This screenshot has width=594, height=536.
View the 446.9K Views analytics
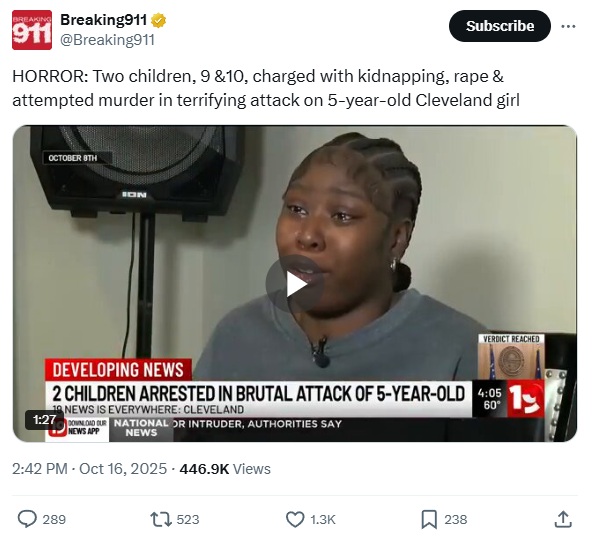[x=225, y=469]
